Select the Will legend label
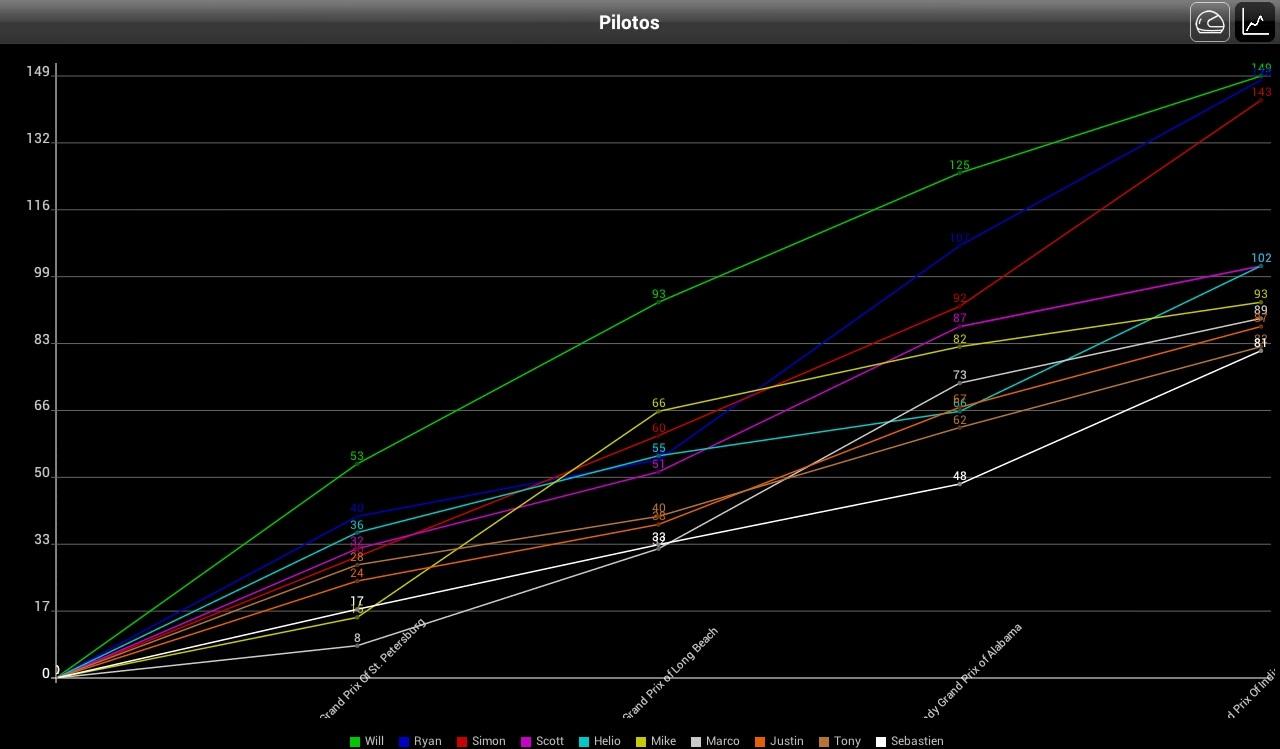This screenshot has width=1280, height=749. [x=374, y=741]
